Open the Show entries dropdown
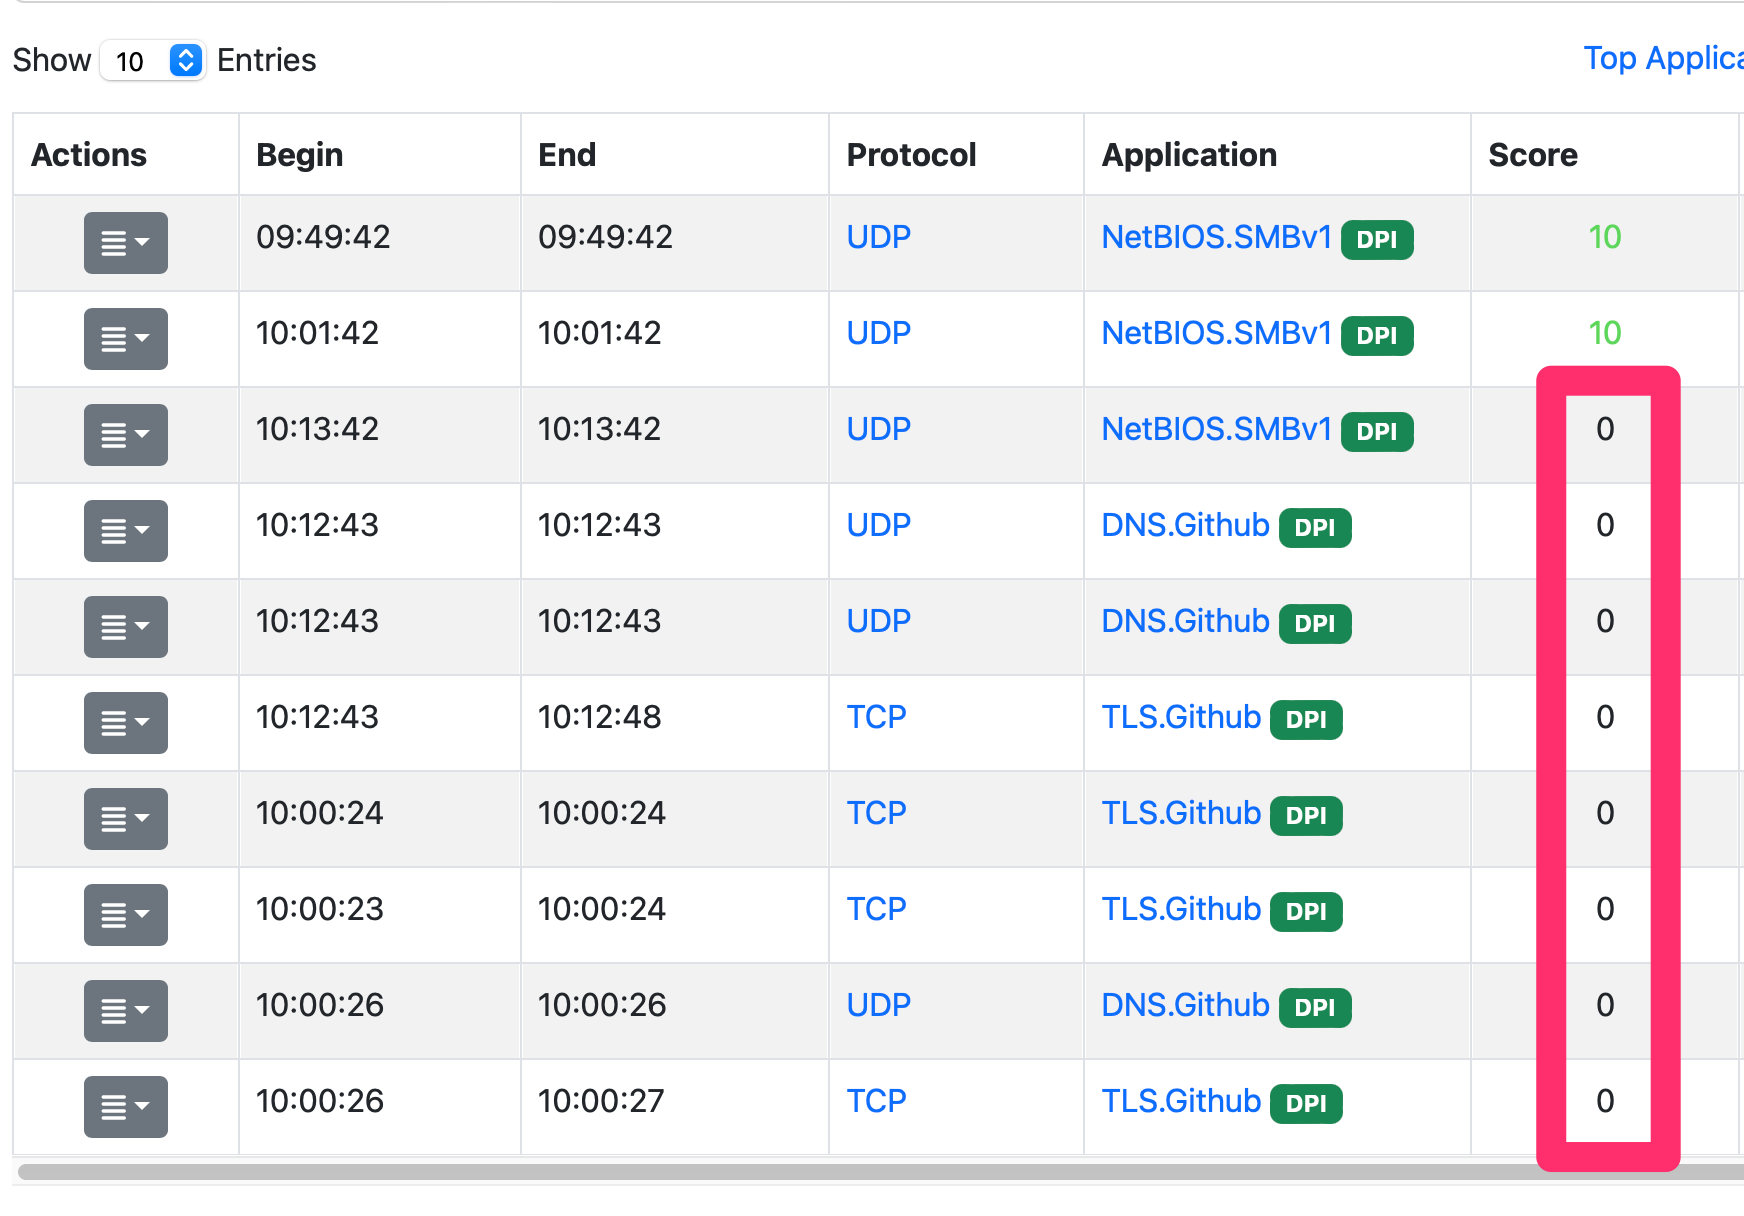The width and height of the screenshot is (1744, 1216). tap(152, 60)
